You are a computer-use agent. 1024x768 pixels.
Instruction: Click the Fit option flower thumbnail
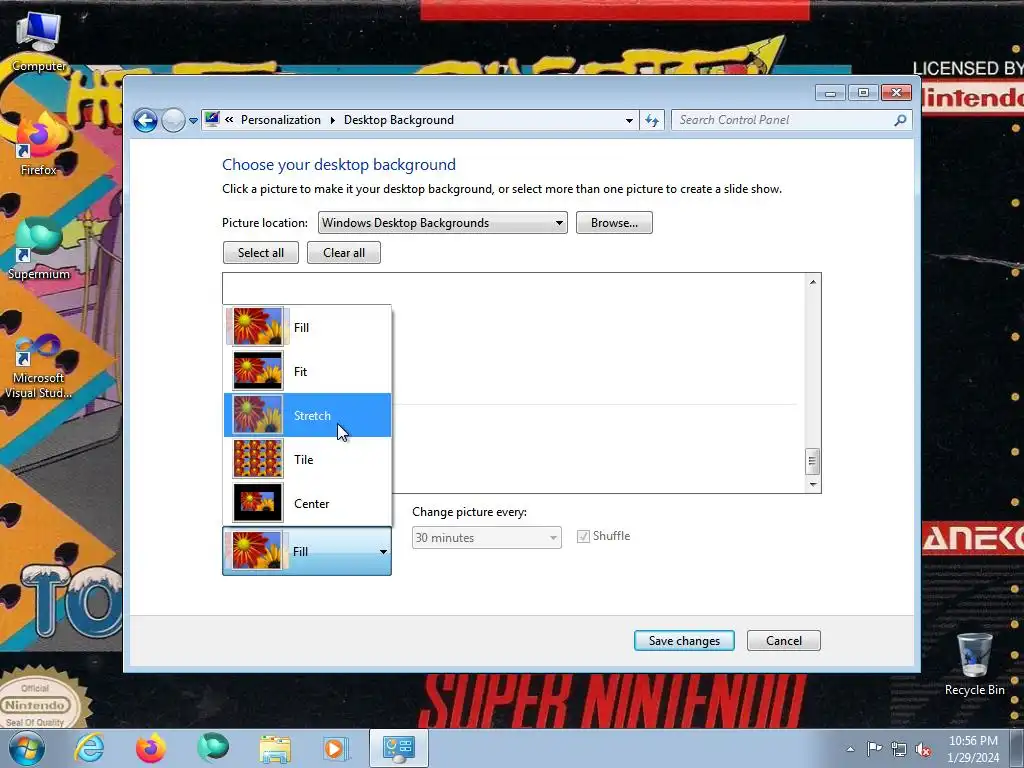pos(258,370)
